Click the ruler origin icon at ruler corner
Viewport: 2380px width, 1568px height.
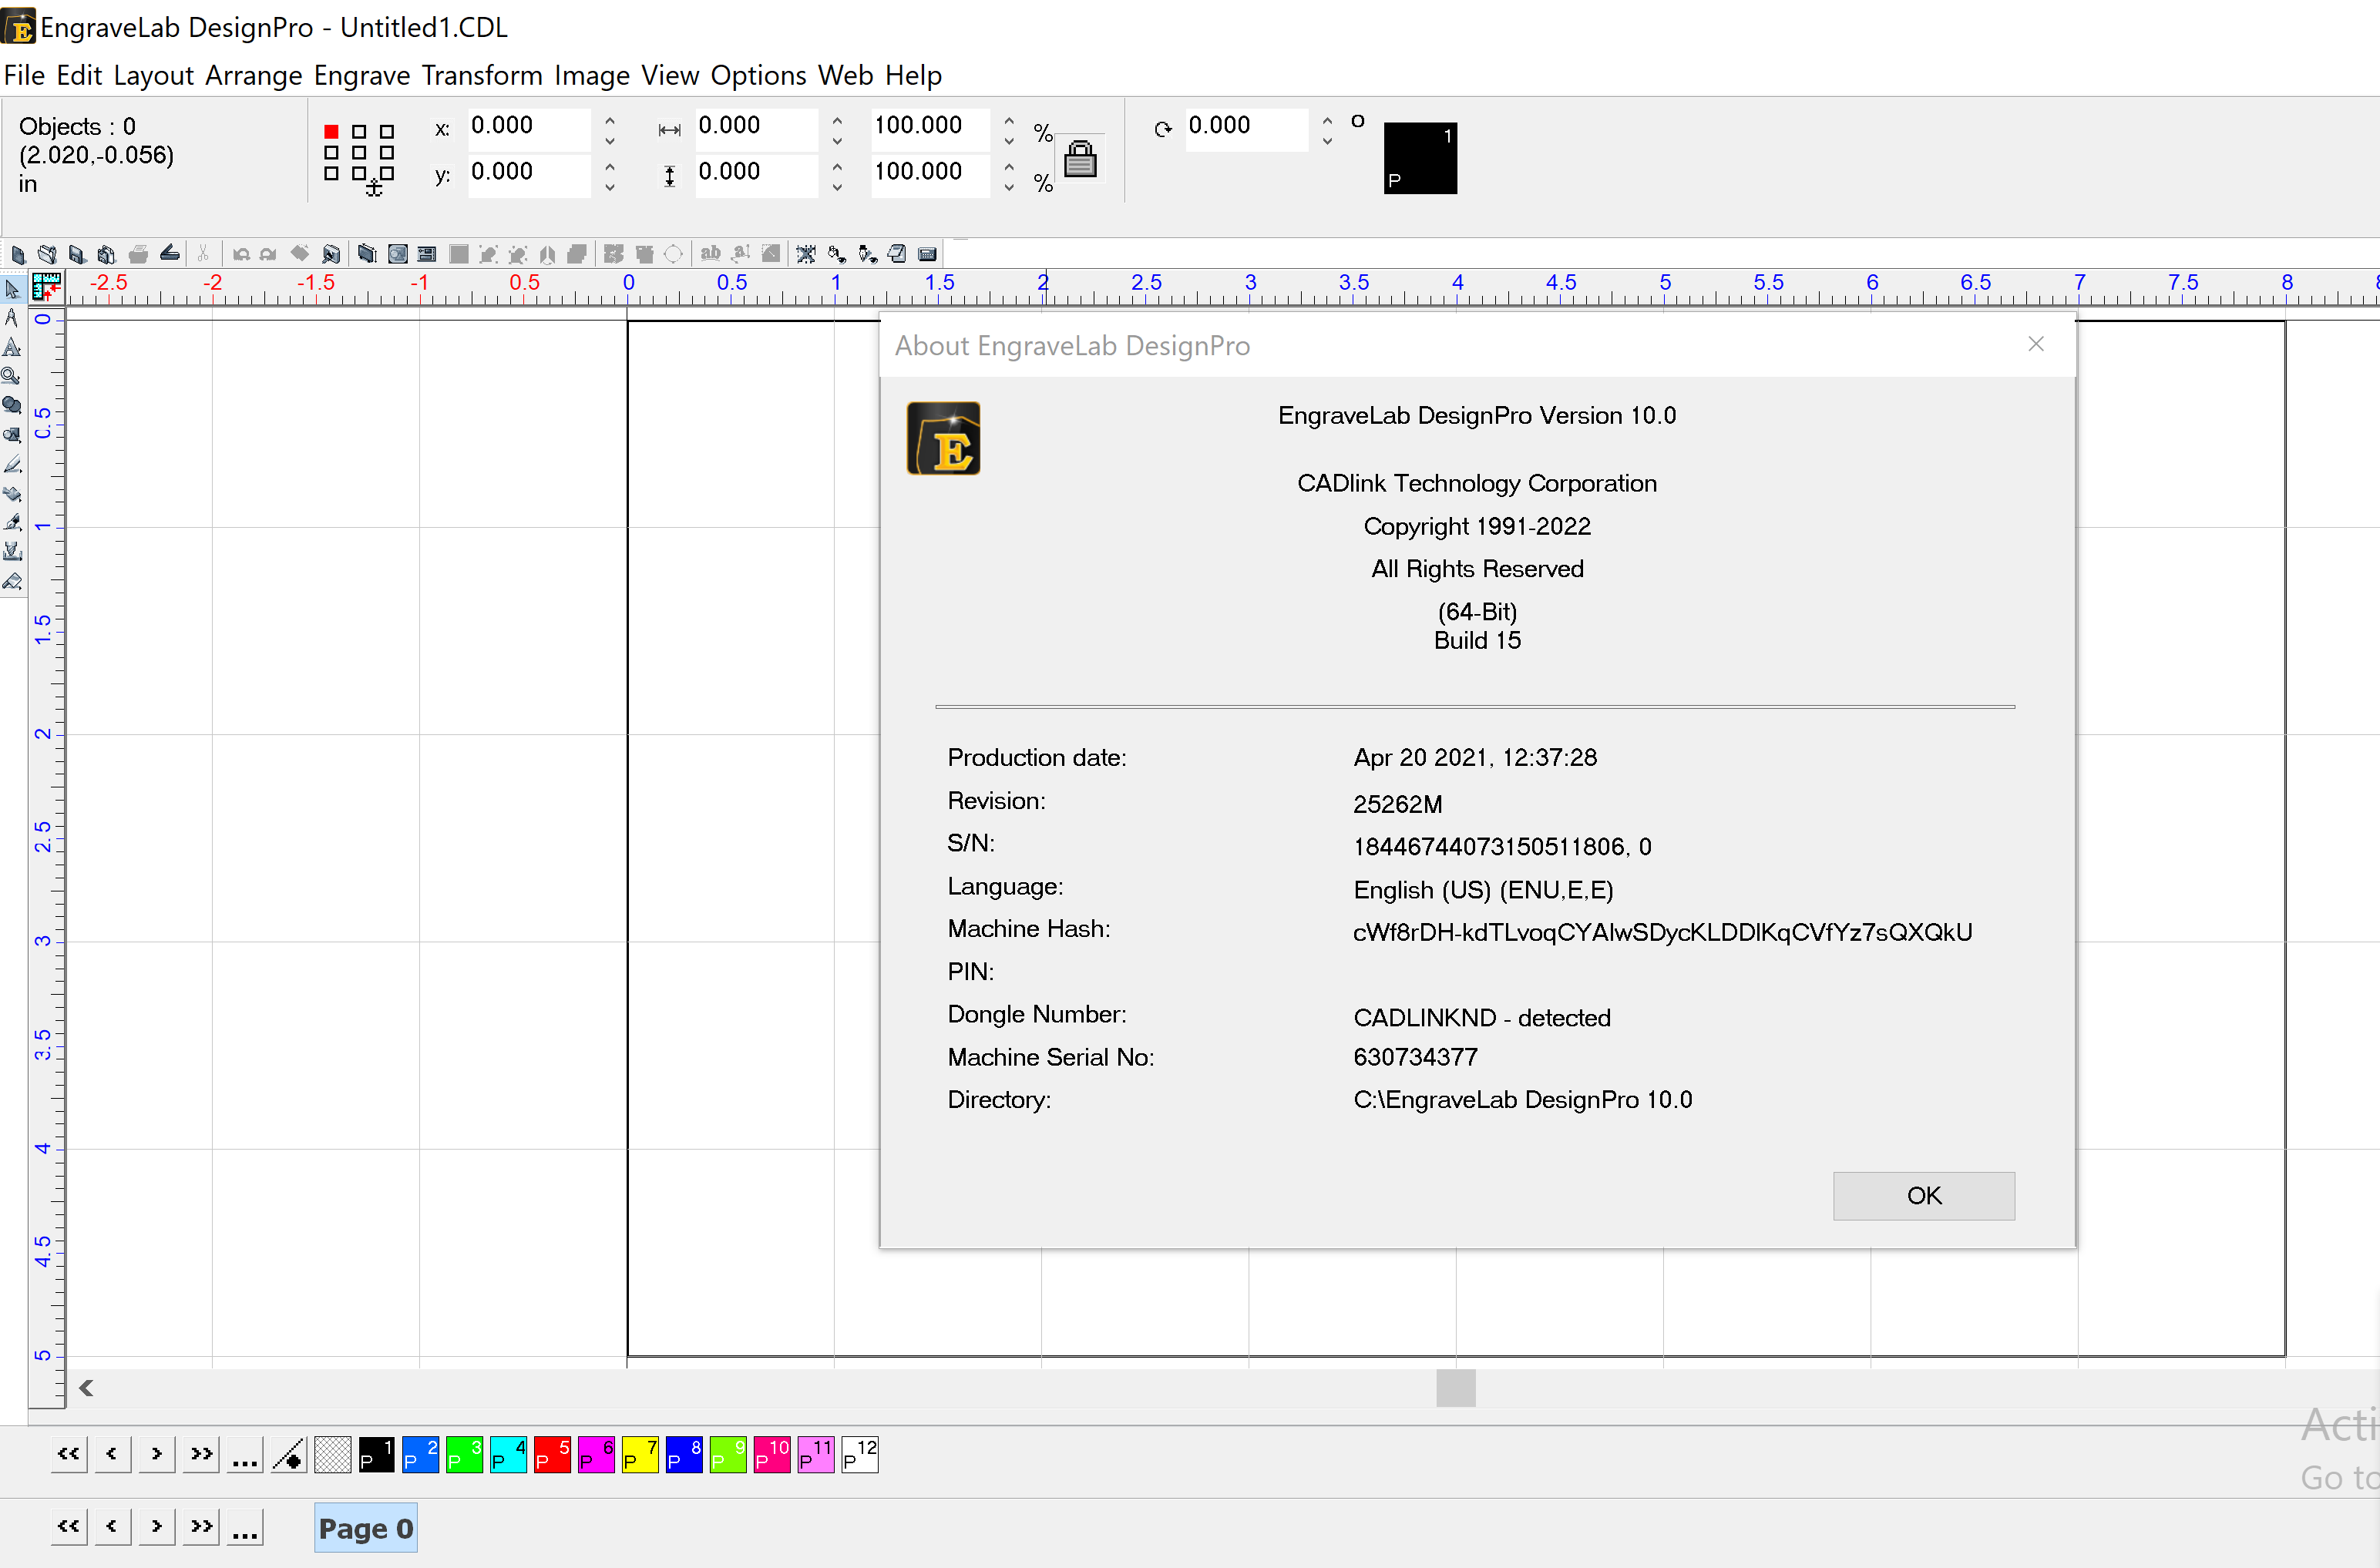(47, 287)
